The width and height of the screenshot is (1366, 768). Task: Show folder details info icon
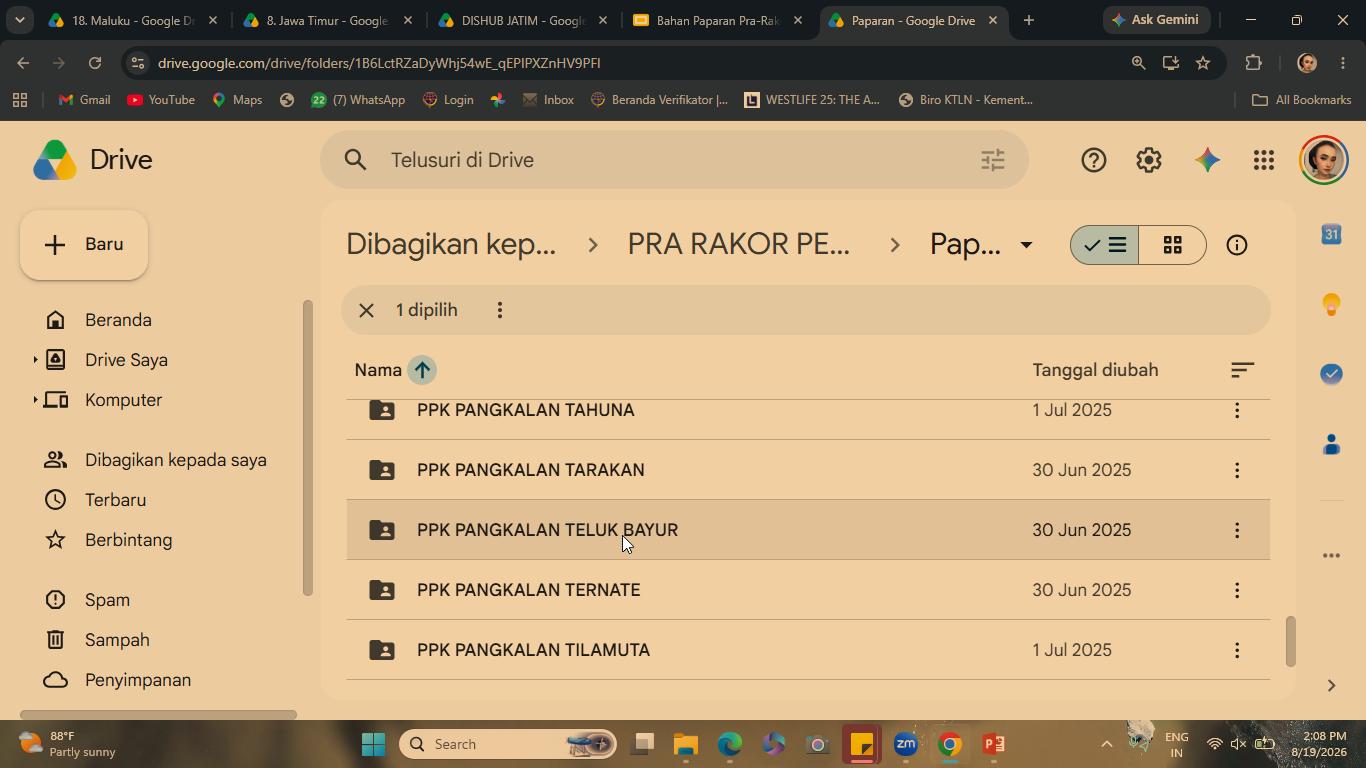point(1237,245)
